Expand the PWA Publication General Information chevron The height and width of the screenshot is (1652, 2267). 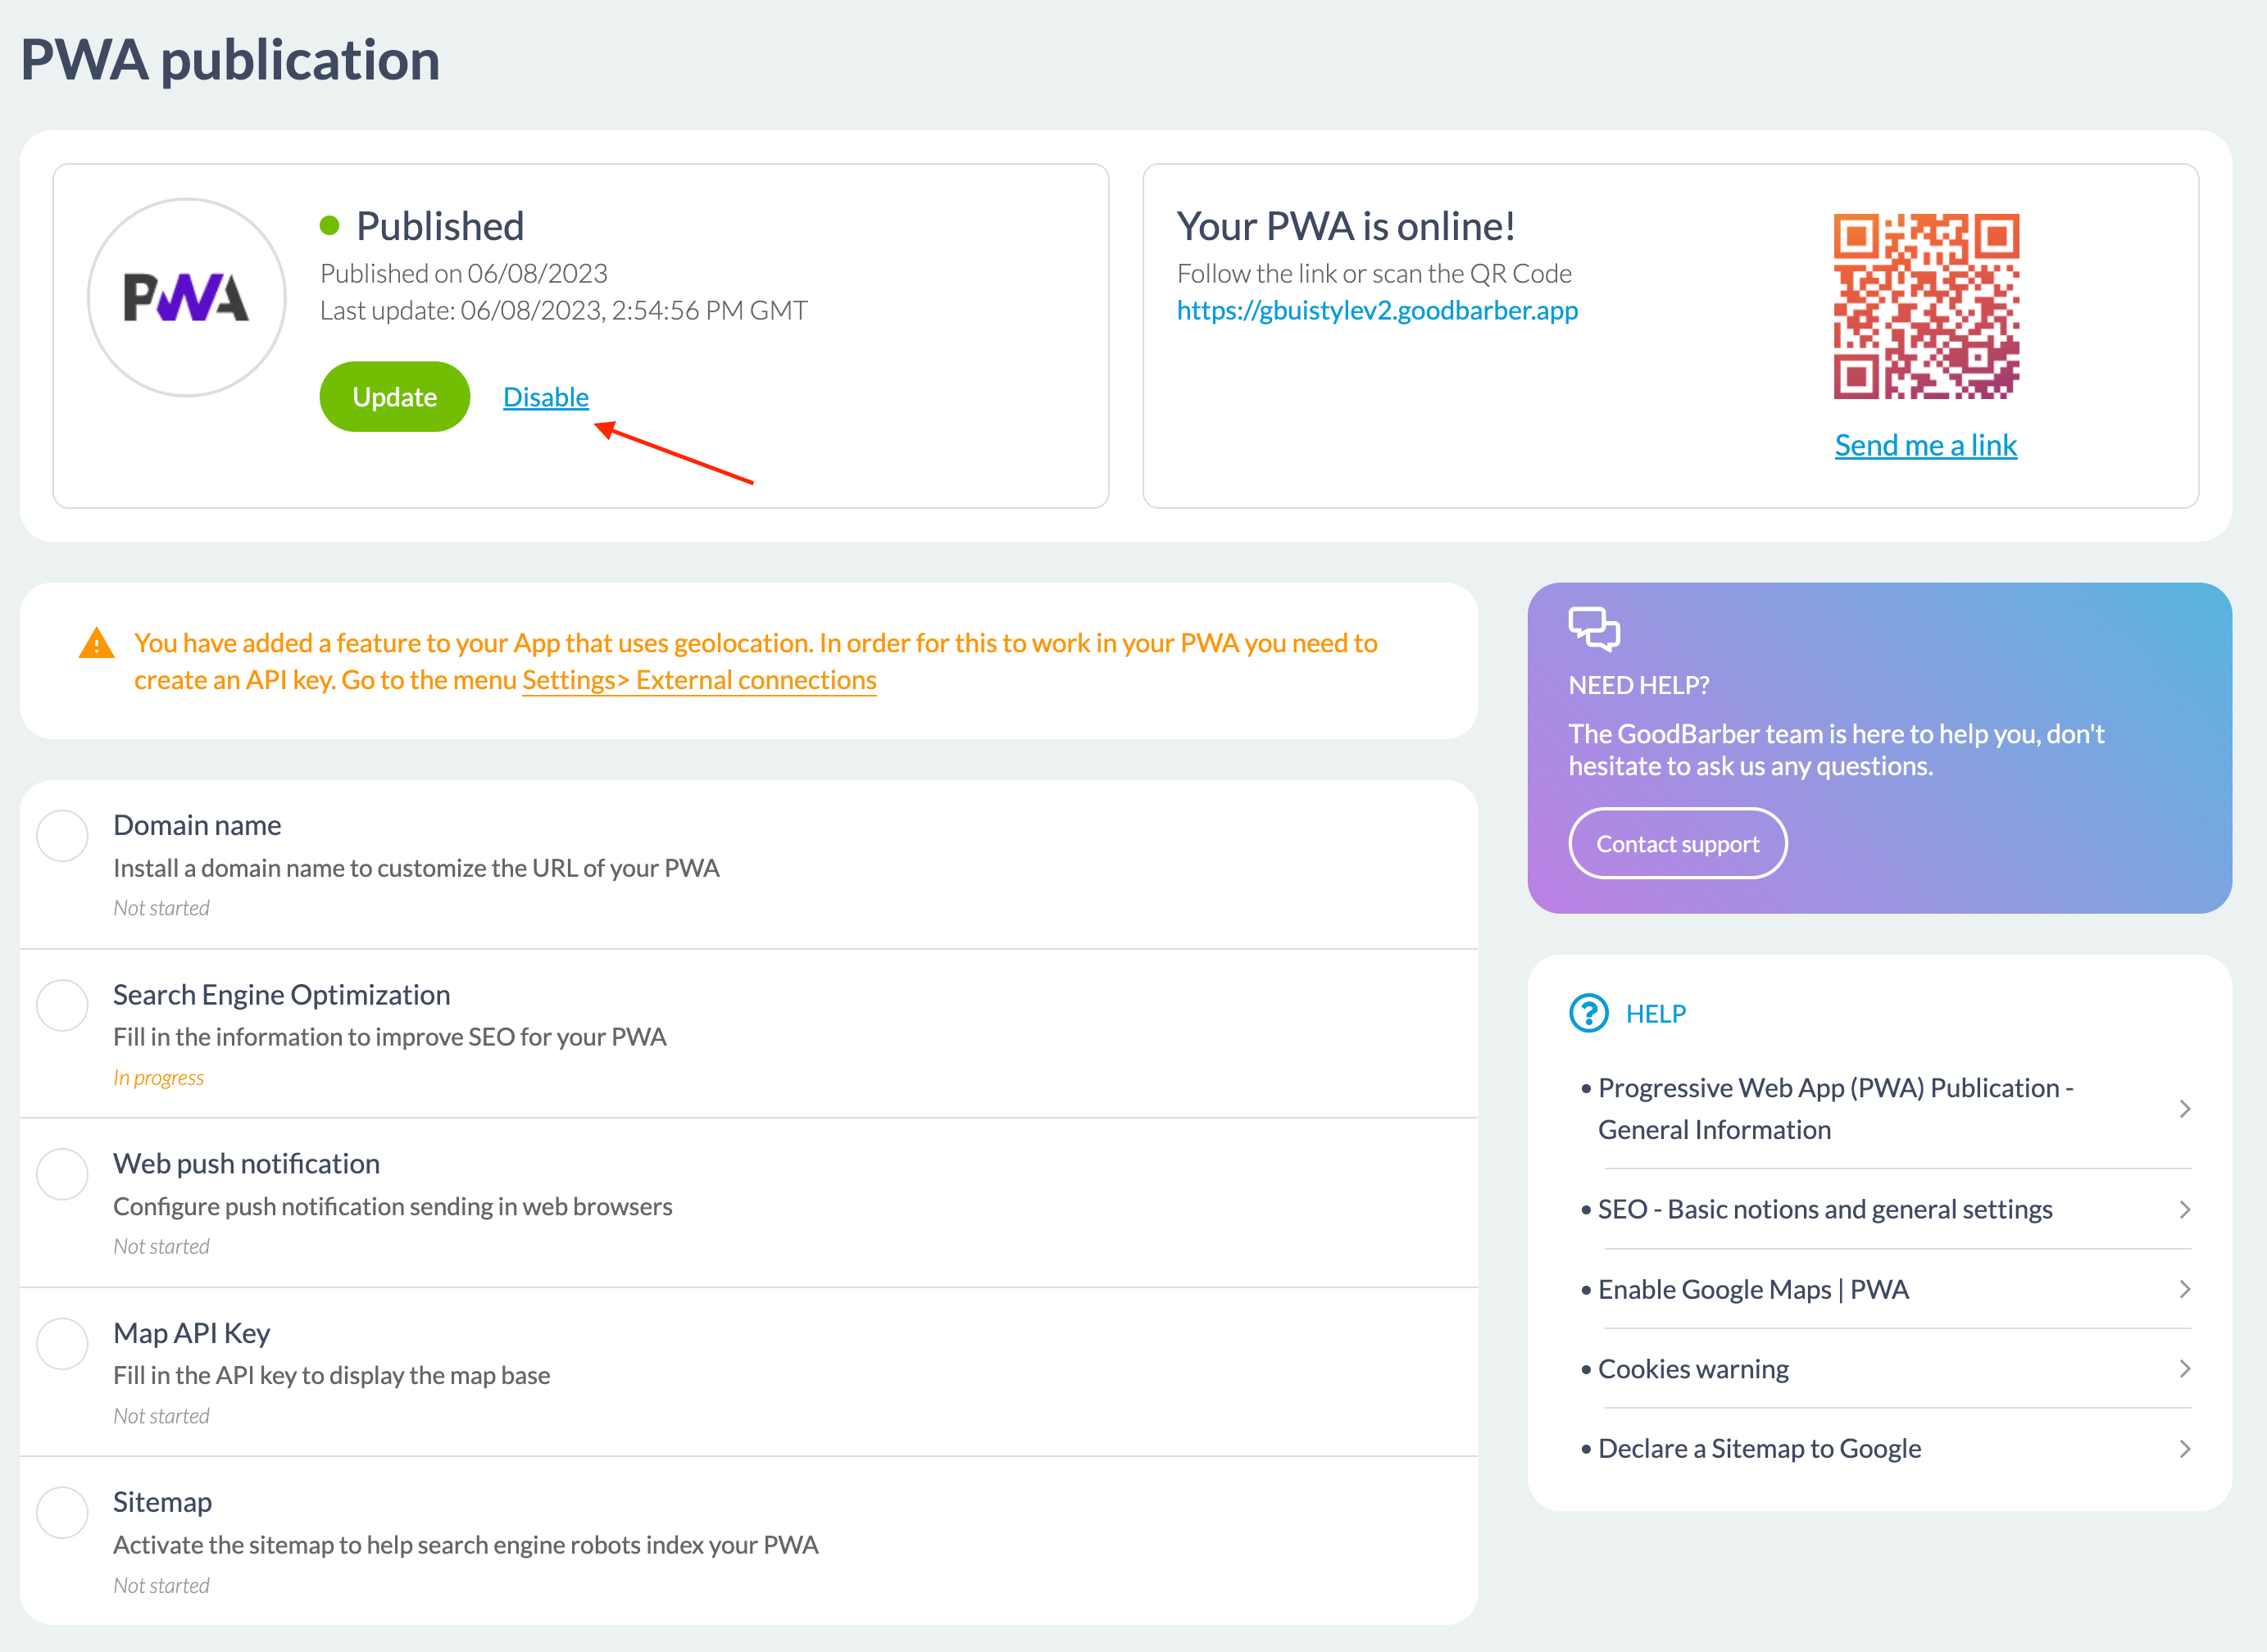2185,1109
